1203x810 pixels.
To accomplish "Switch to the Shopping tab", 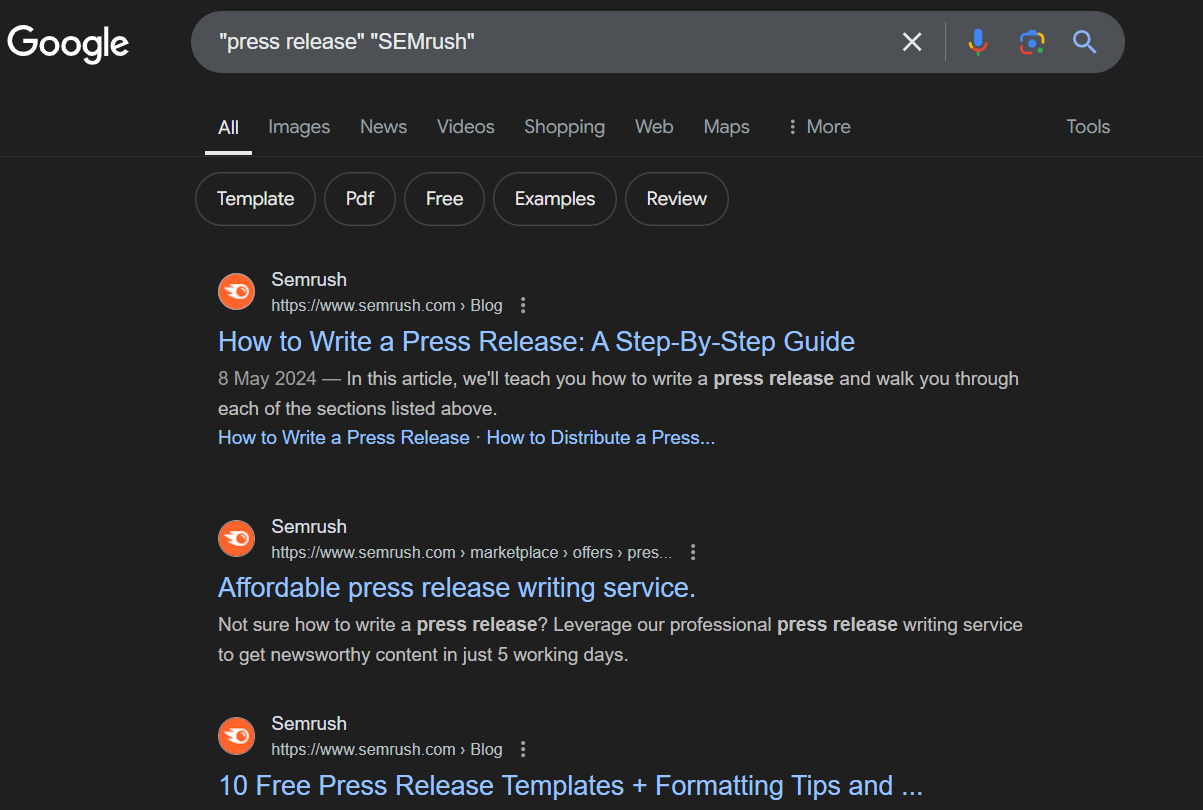I will (564, 127).
